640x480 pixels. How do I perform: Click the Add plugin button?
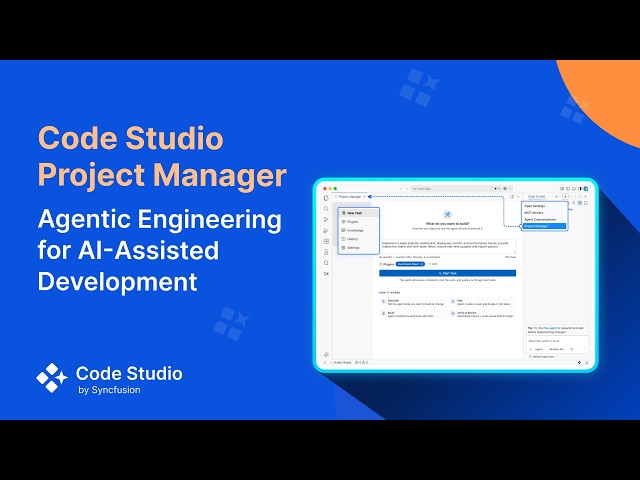(433, 264)
